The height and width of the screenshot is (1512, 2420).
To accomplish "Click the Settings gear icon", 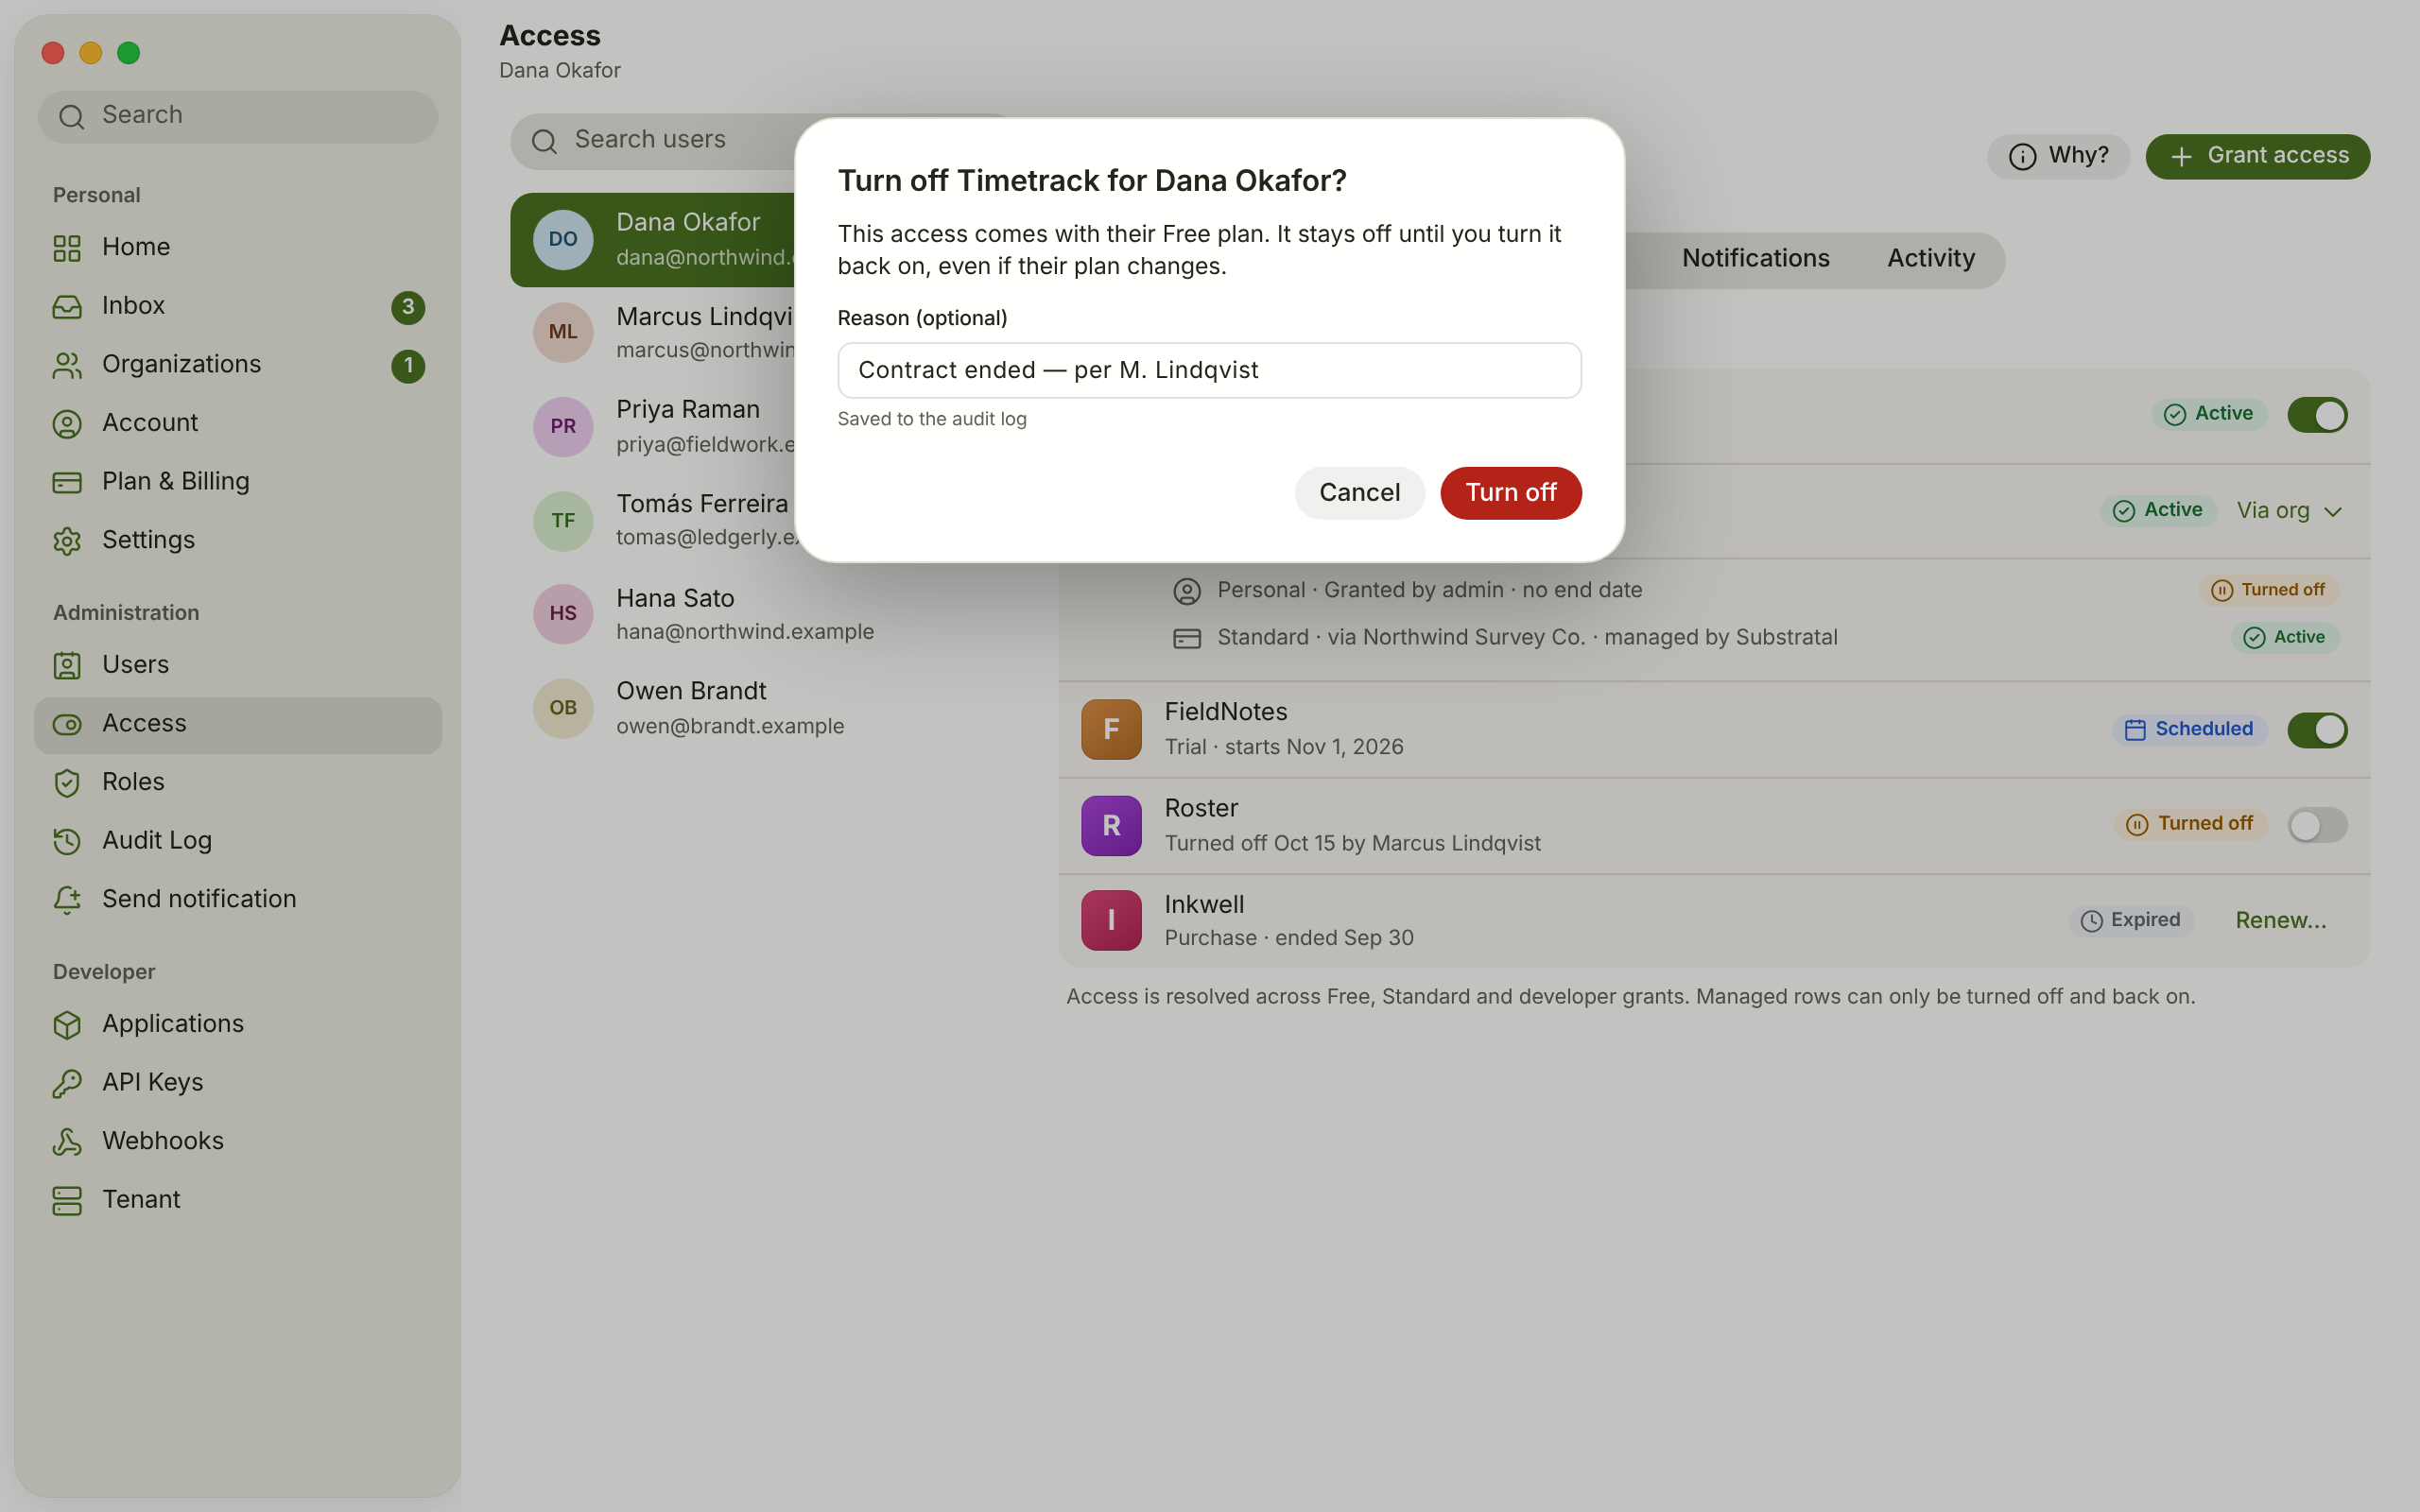I will click(67, 541).
